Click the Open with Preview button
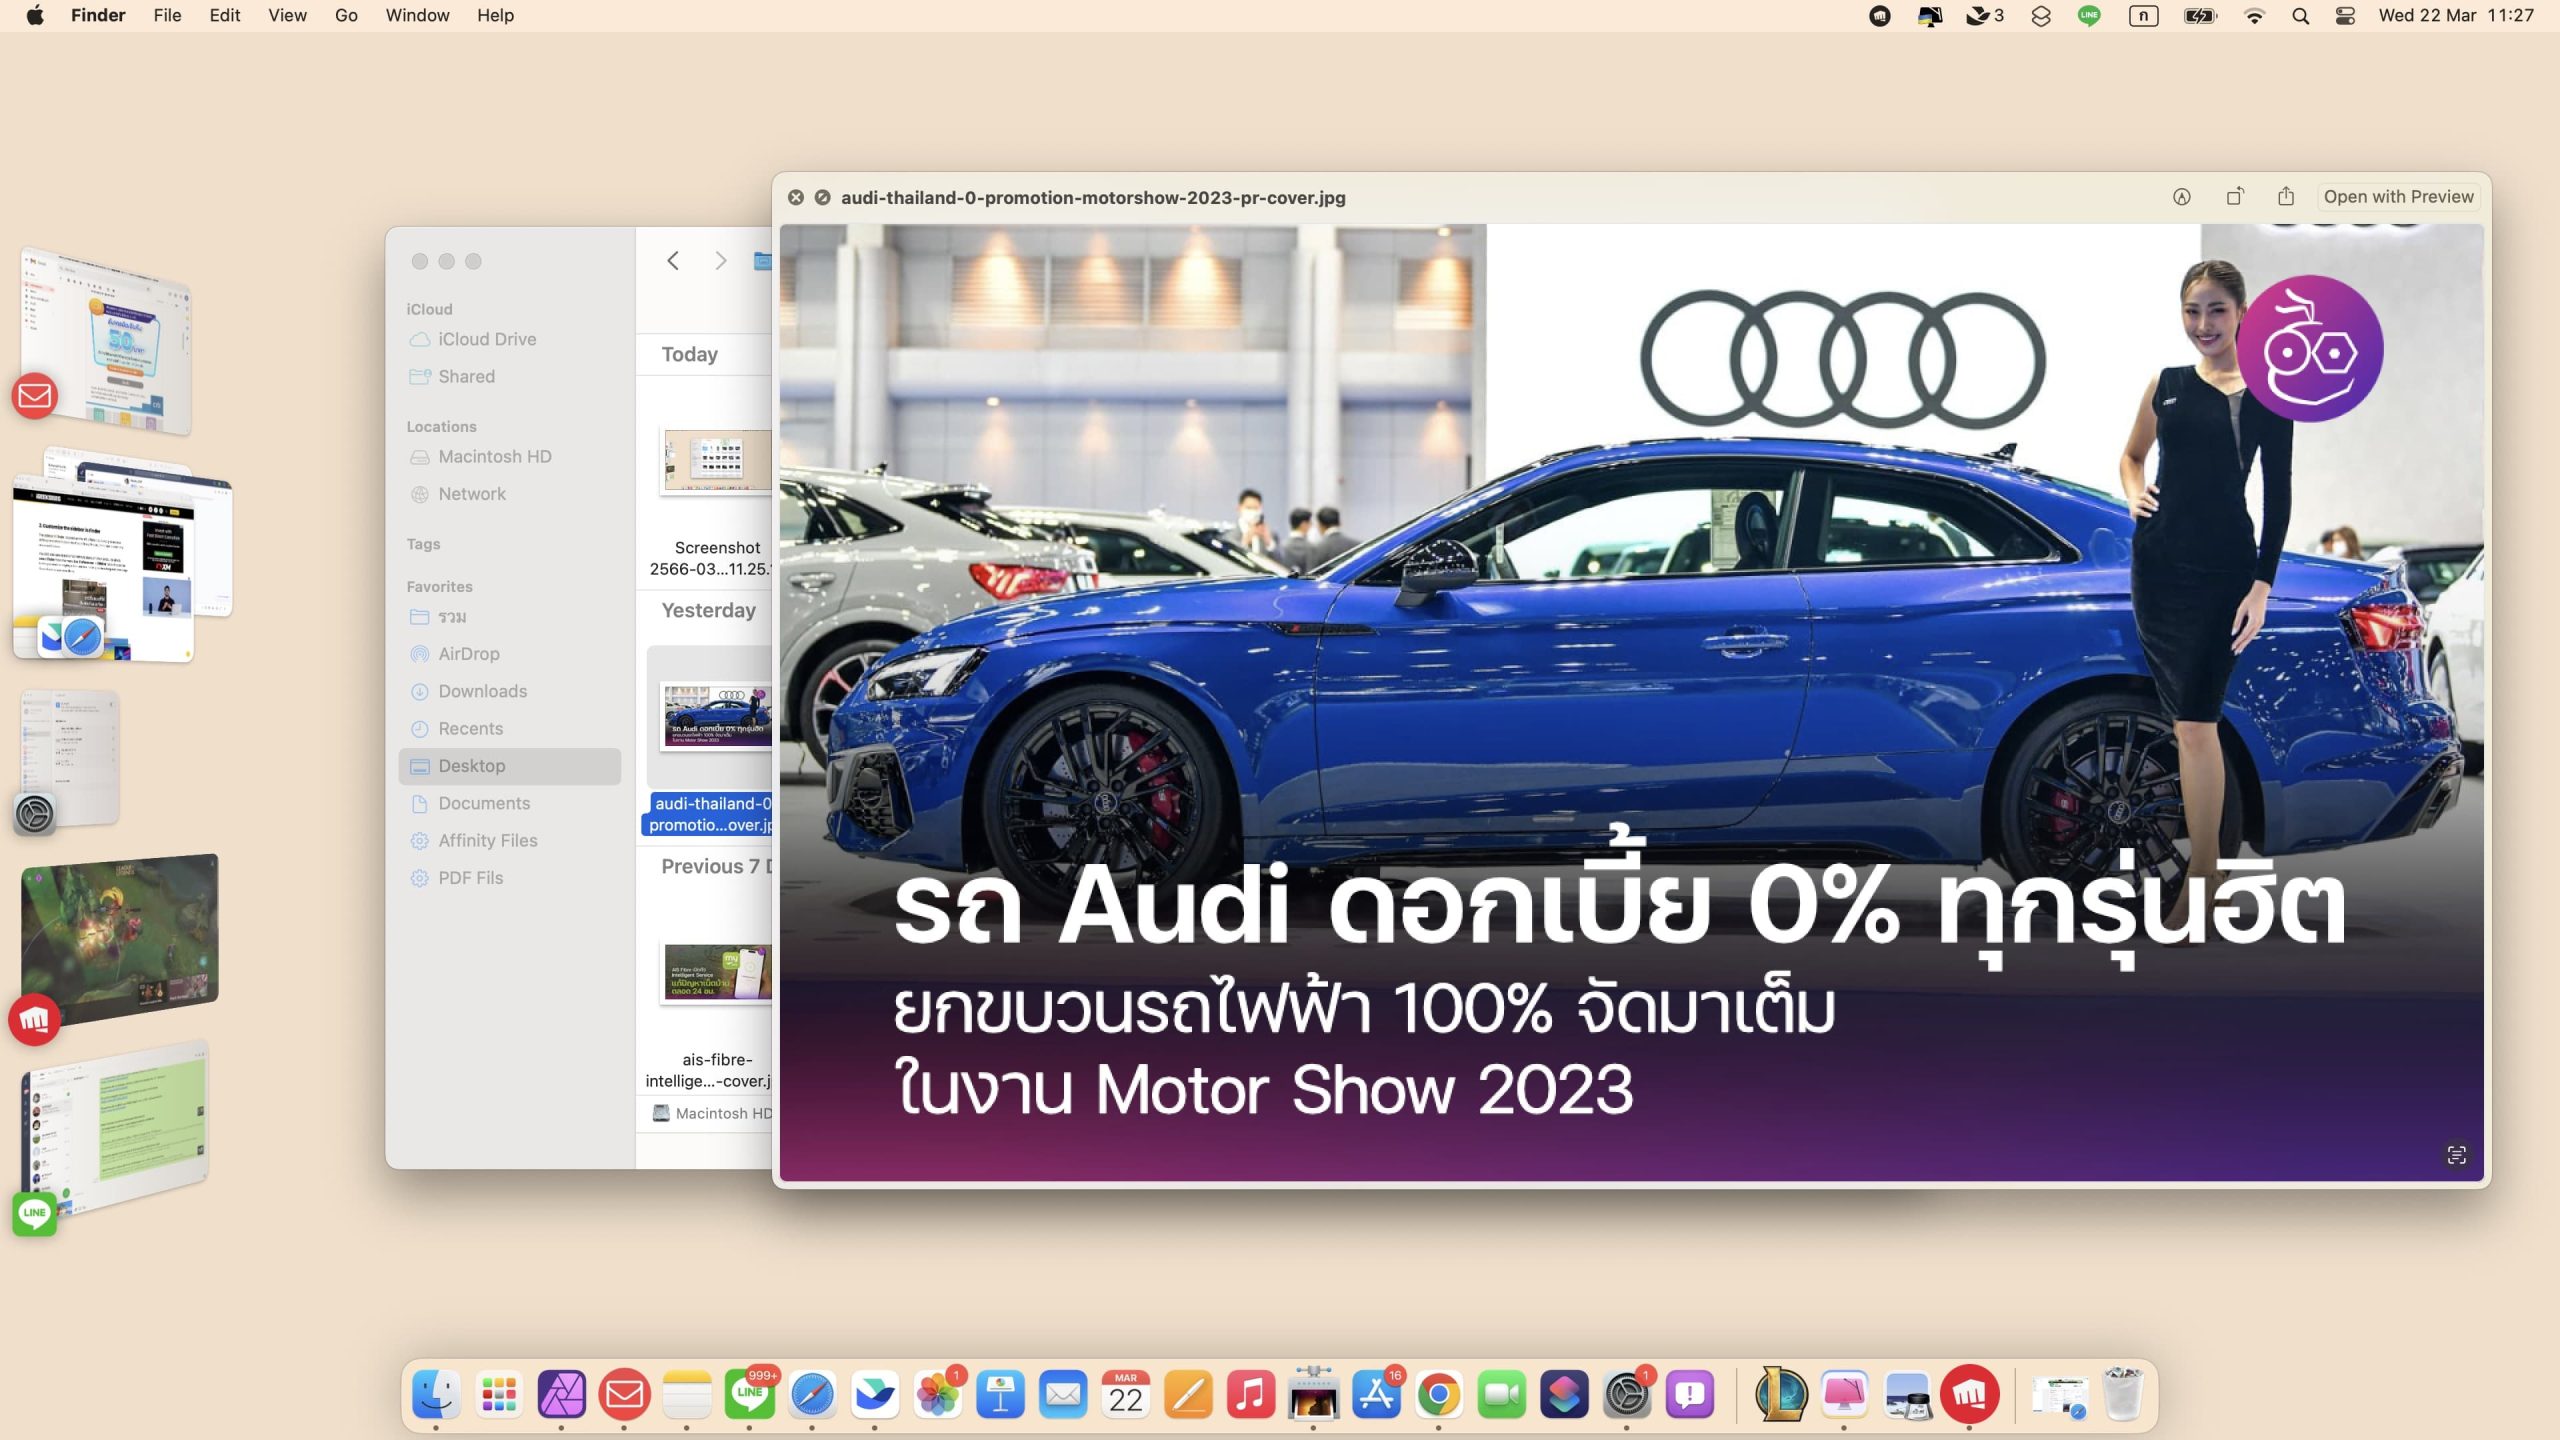This screenshot has width=2560, height=1440. pos(2398,197)
